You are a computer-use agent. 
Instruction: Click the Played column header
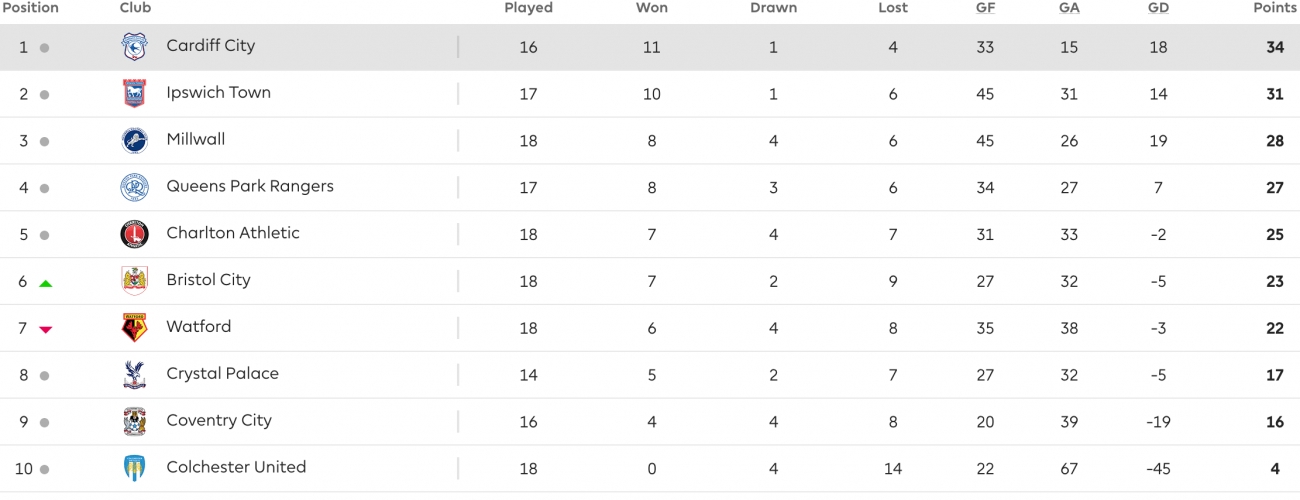tap(528, 8)
